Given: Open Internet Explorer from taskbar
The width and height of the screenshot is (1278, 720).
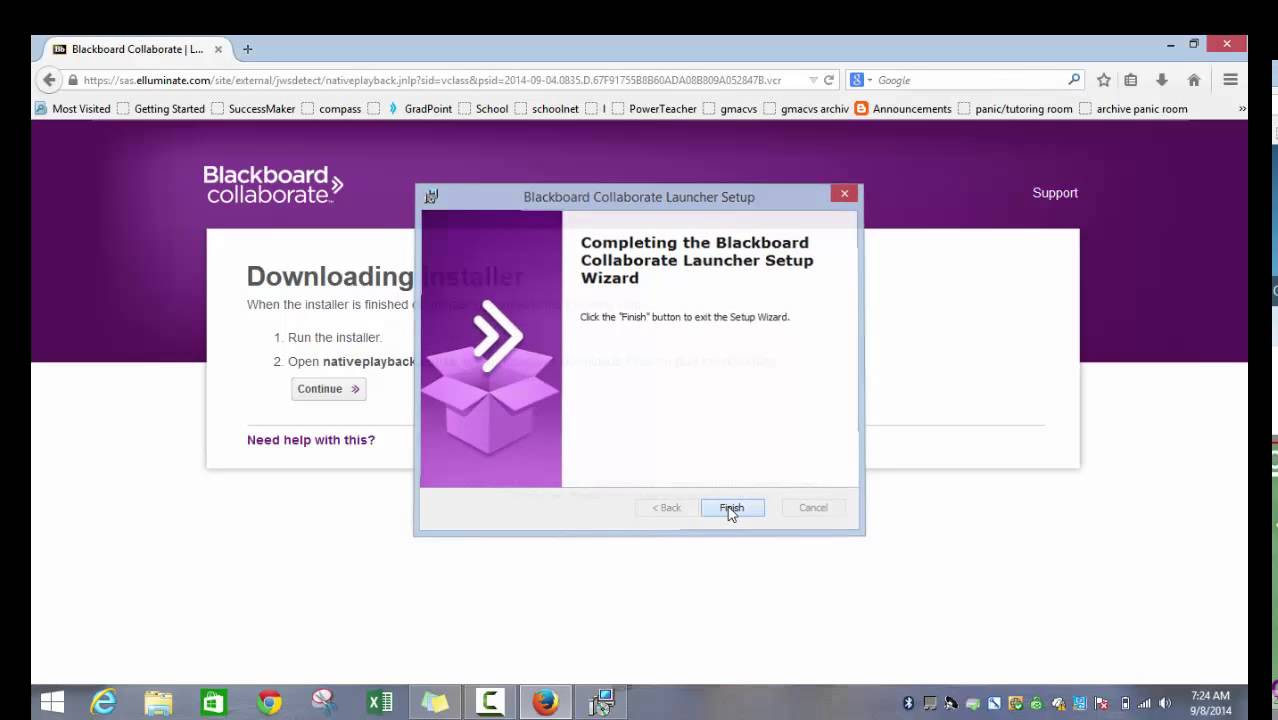Looking at the screenshot, I should tap(103, 702).
